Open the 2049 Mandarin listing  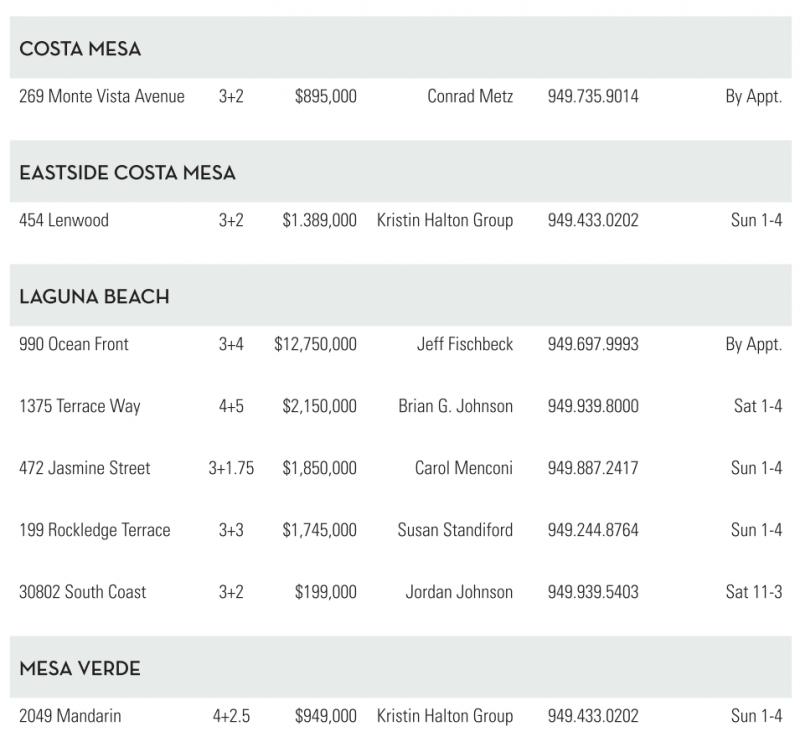(x=70, y=716)
